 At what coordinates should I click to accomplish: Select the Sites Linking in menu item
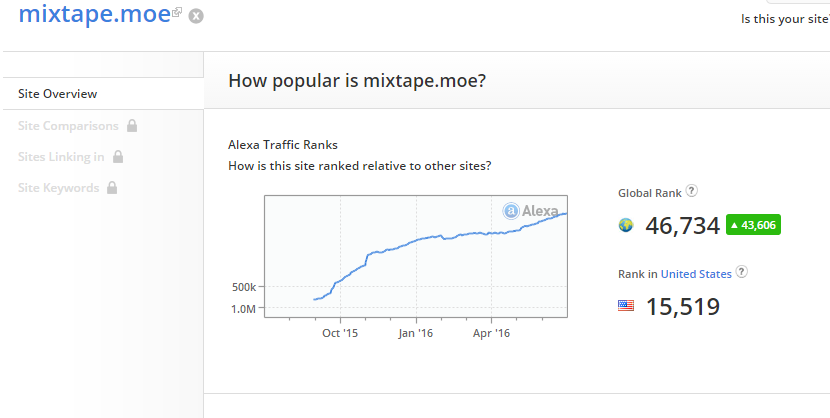click(61, 157)
